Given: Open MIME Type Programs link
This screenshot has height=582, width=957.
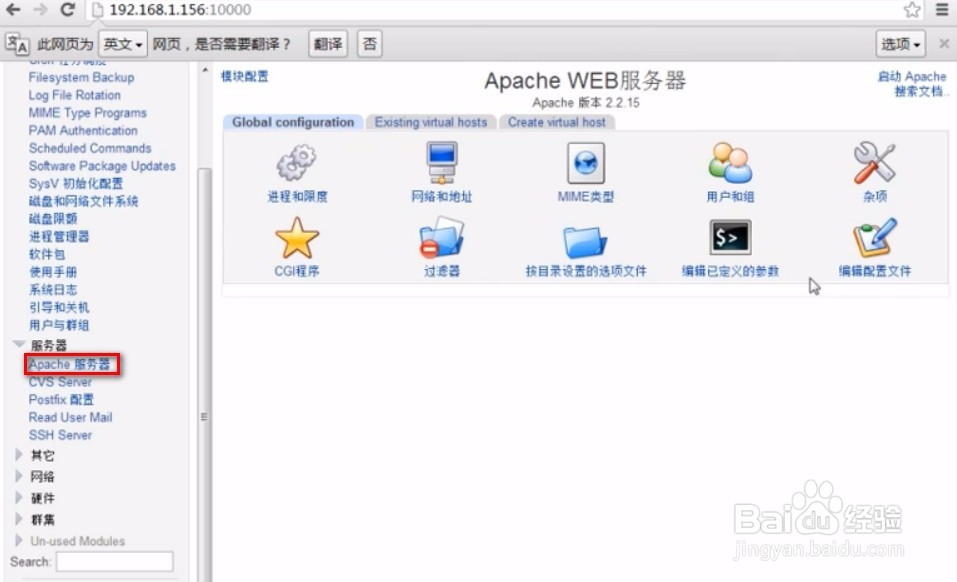Looking at the screenshot, I should pos(87,113).
